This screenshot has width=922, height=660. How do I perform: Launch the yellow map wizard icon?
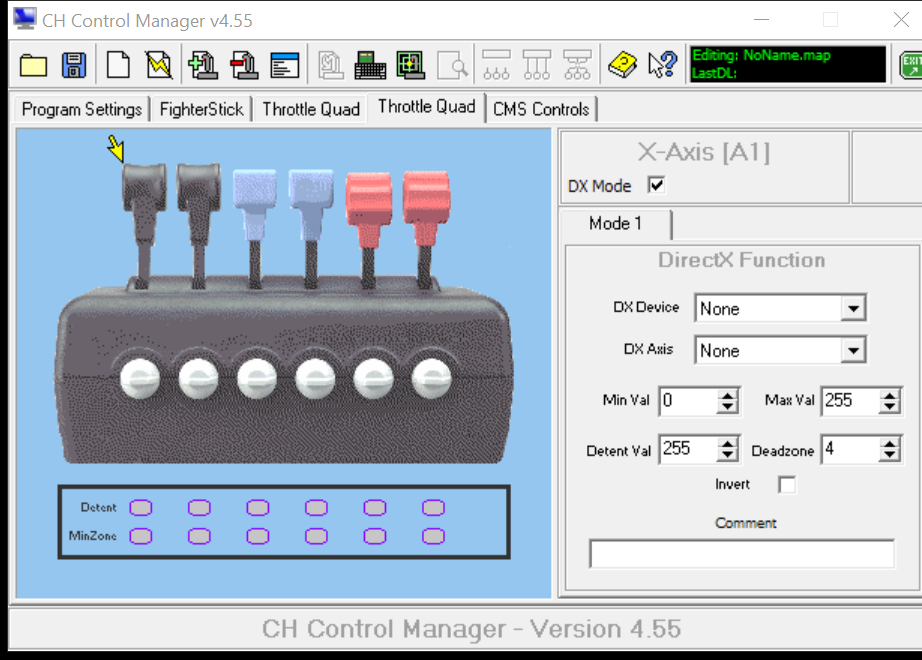pos(159,65)
